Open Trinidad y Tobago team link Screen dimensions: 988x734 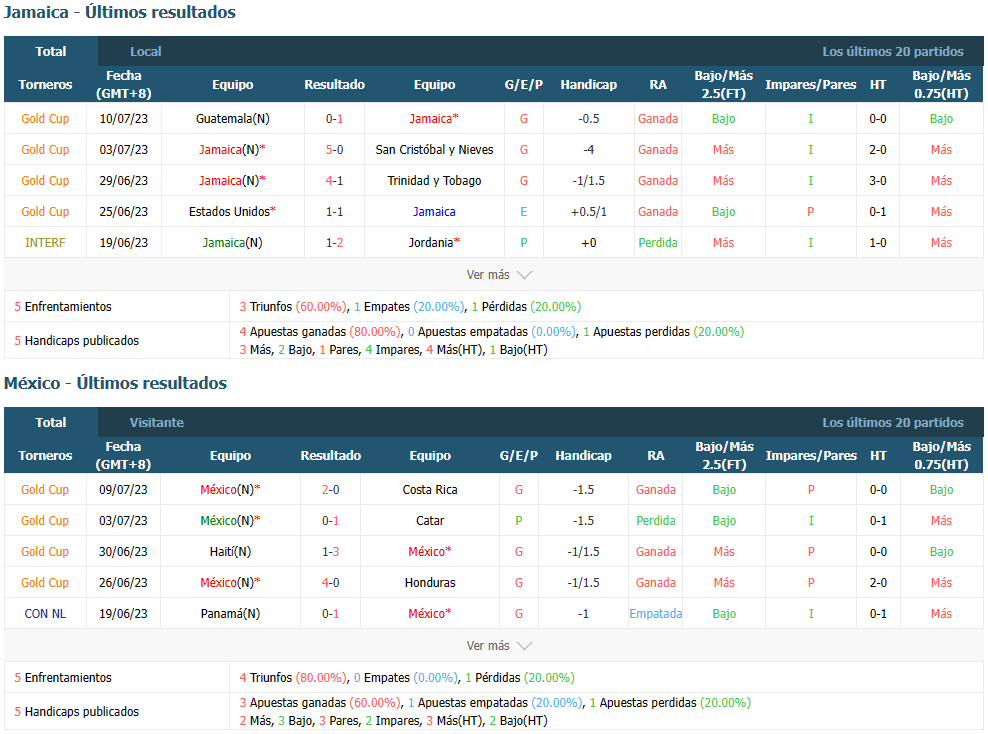(x=434, y=181)
